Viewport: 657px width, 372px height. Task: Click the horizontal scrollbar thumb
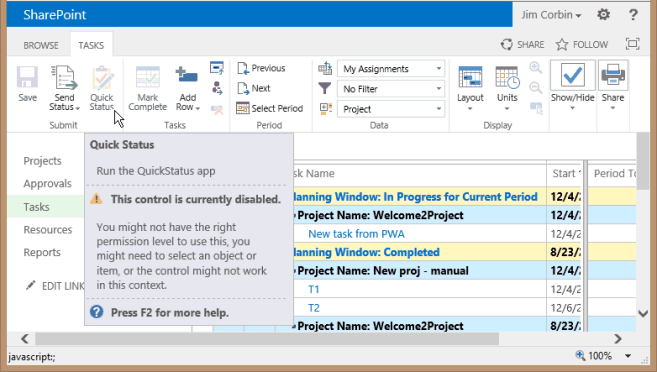tap(267, 338)
